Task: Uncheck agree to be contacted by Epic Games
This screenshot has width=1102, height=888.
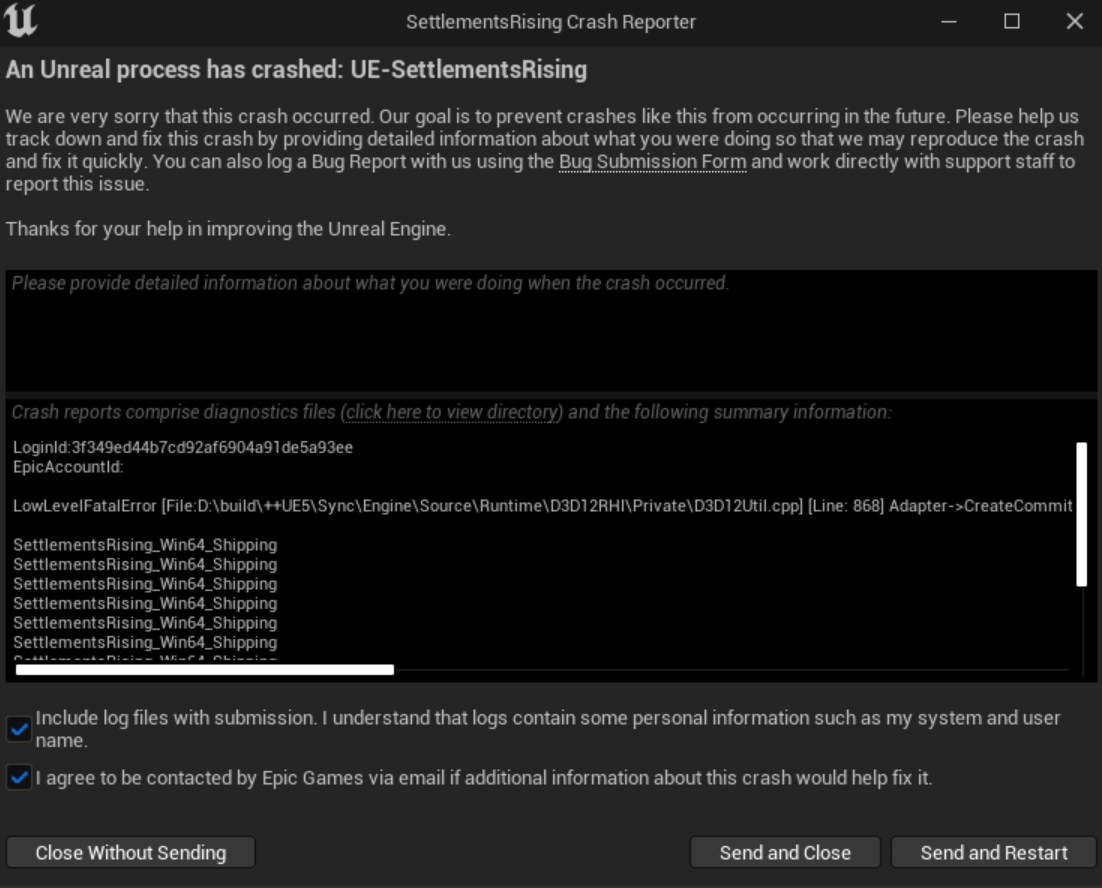Action: coord(19,777)
